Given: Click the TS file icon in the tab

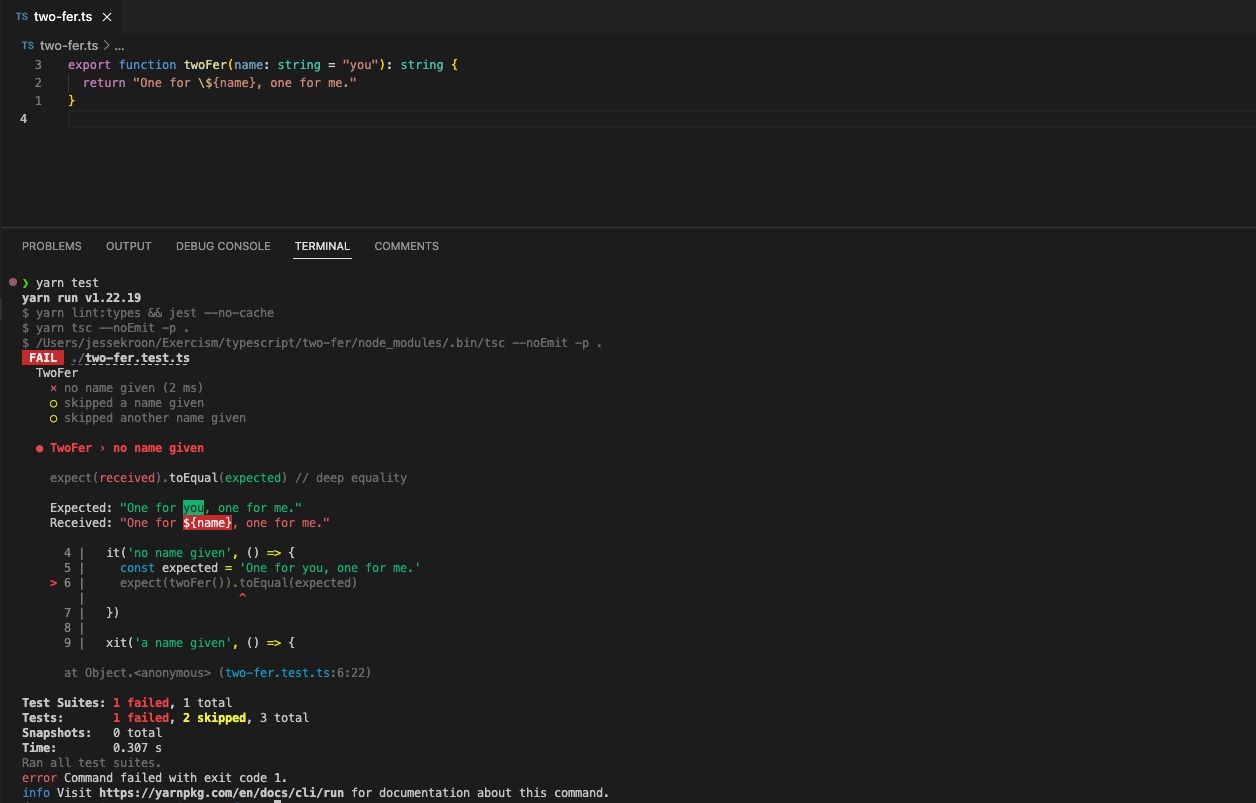Looking at the screenshot, I should coord(22,17).
